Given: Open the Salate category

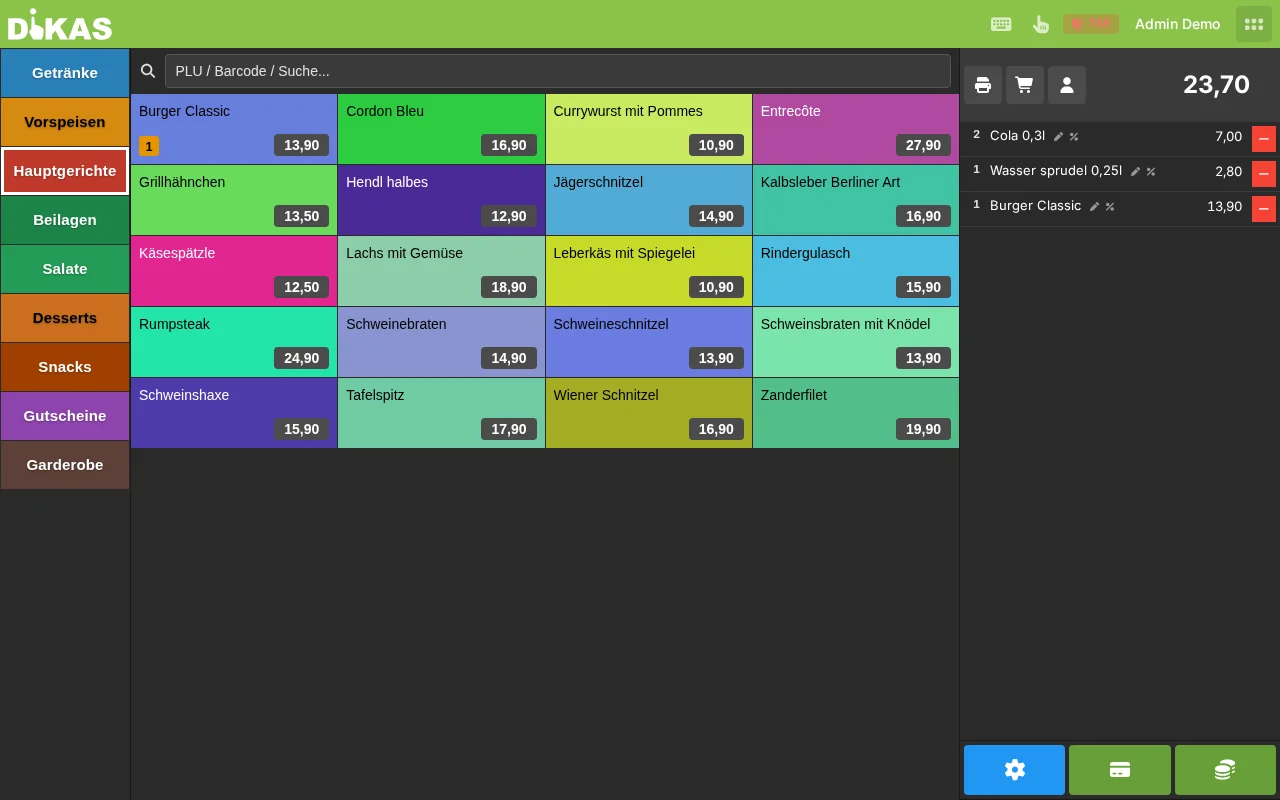Looking at the screenshot, I should pyautogui.click(x=65, y=269).
